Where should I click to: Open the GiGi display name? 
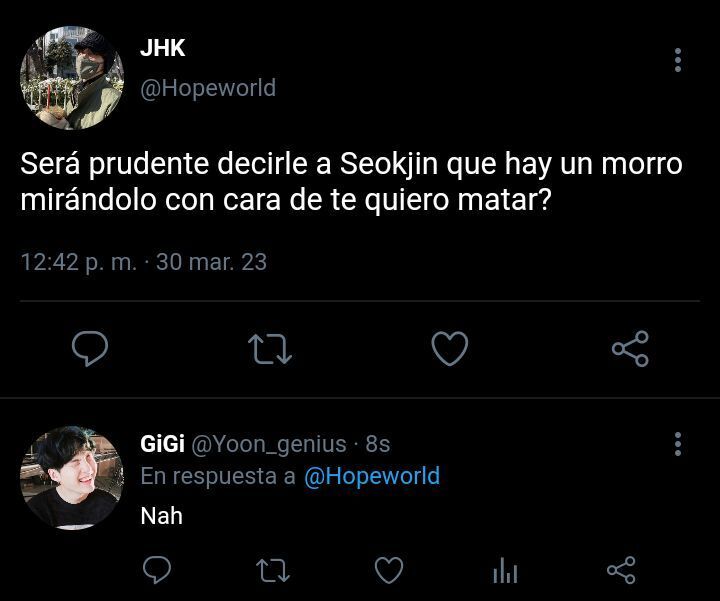point(163,444)
